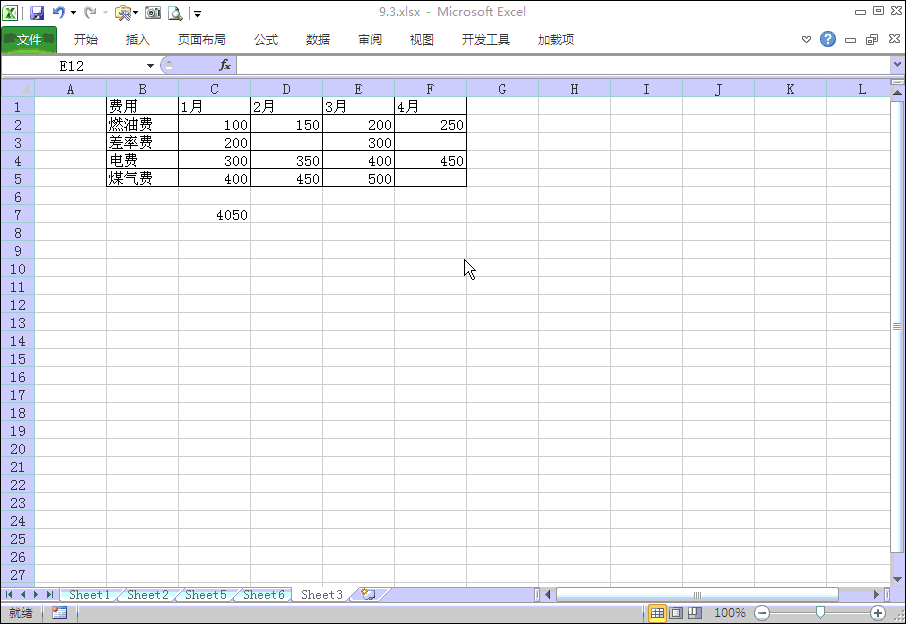Click the Insert Function fx button

tap(225, 65)
